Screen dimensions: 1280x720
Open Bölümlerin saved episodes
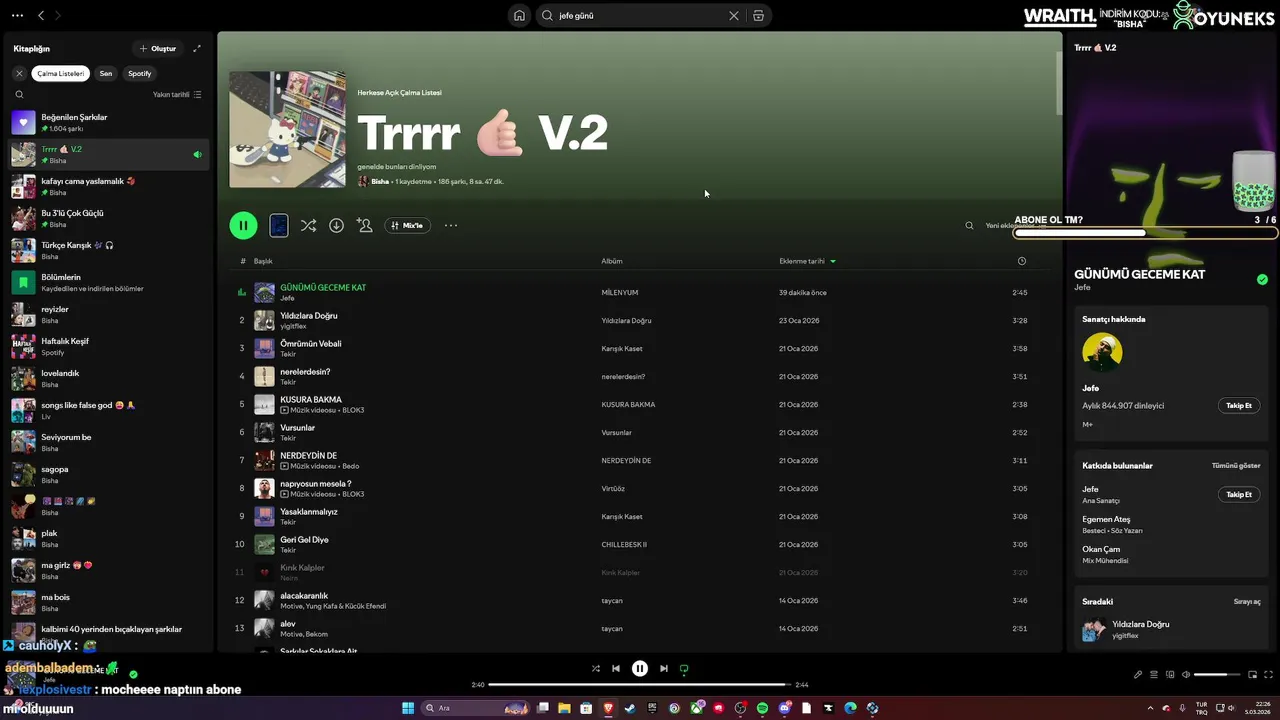pyautogui.click(x=109, y=282)
